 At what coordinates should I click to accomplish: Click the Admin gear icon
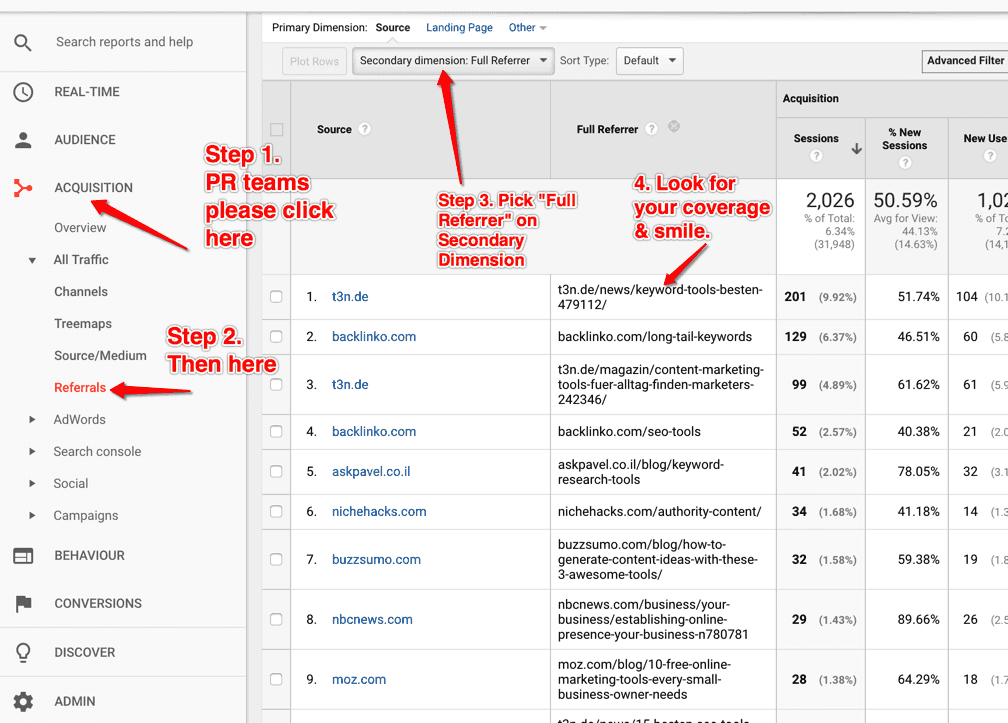tap(23, 701)
